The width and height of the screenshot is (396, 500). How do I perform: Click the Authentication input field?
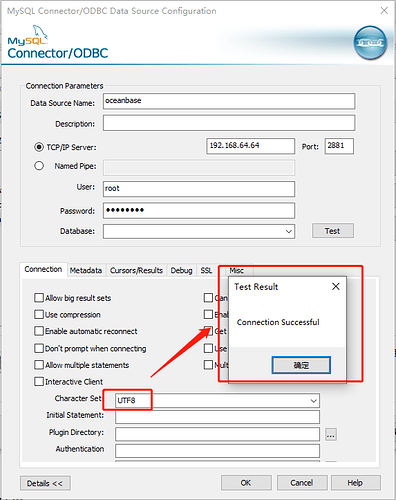point(217,451)
